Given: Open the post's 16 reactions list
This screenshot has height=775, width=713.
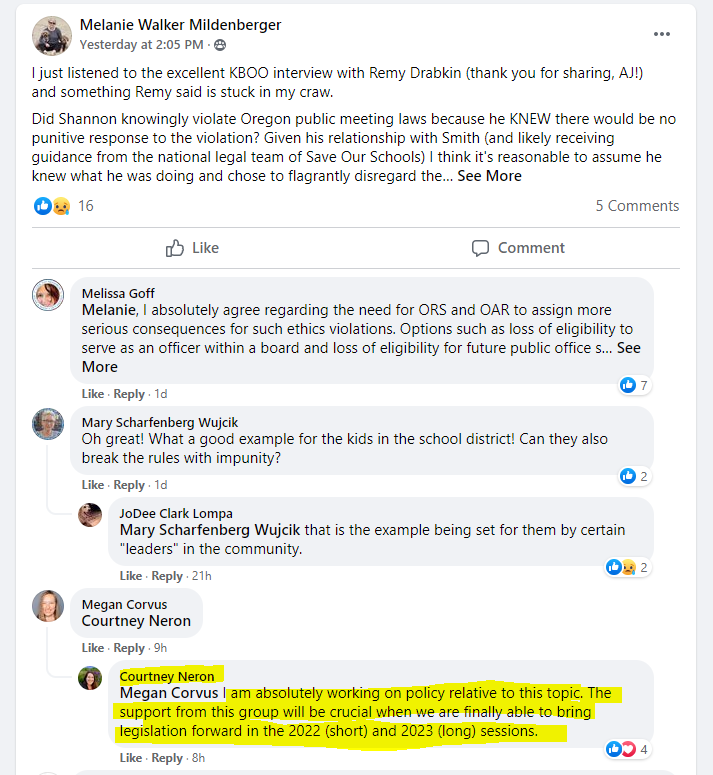Looking at the screenshot, I should [63, 206].
